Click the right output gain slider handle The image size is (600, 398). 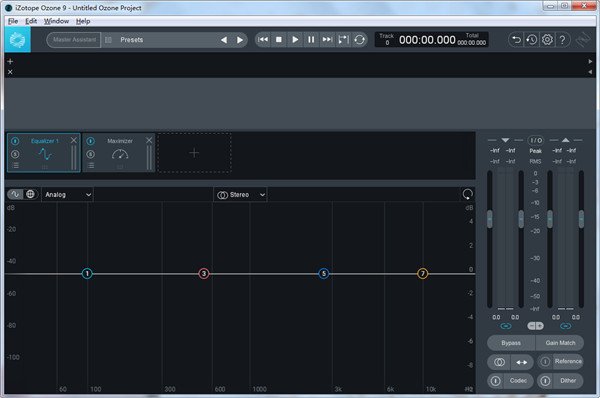581,219
